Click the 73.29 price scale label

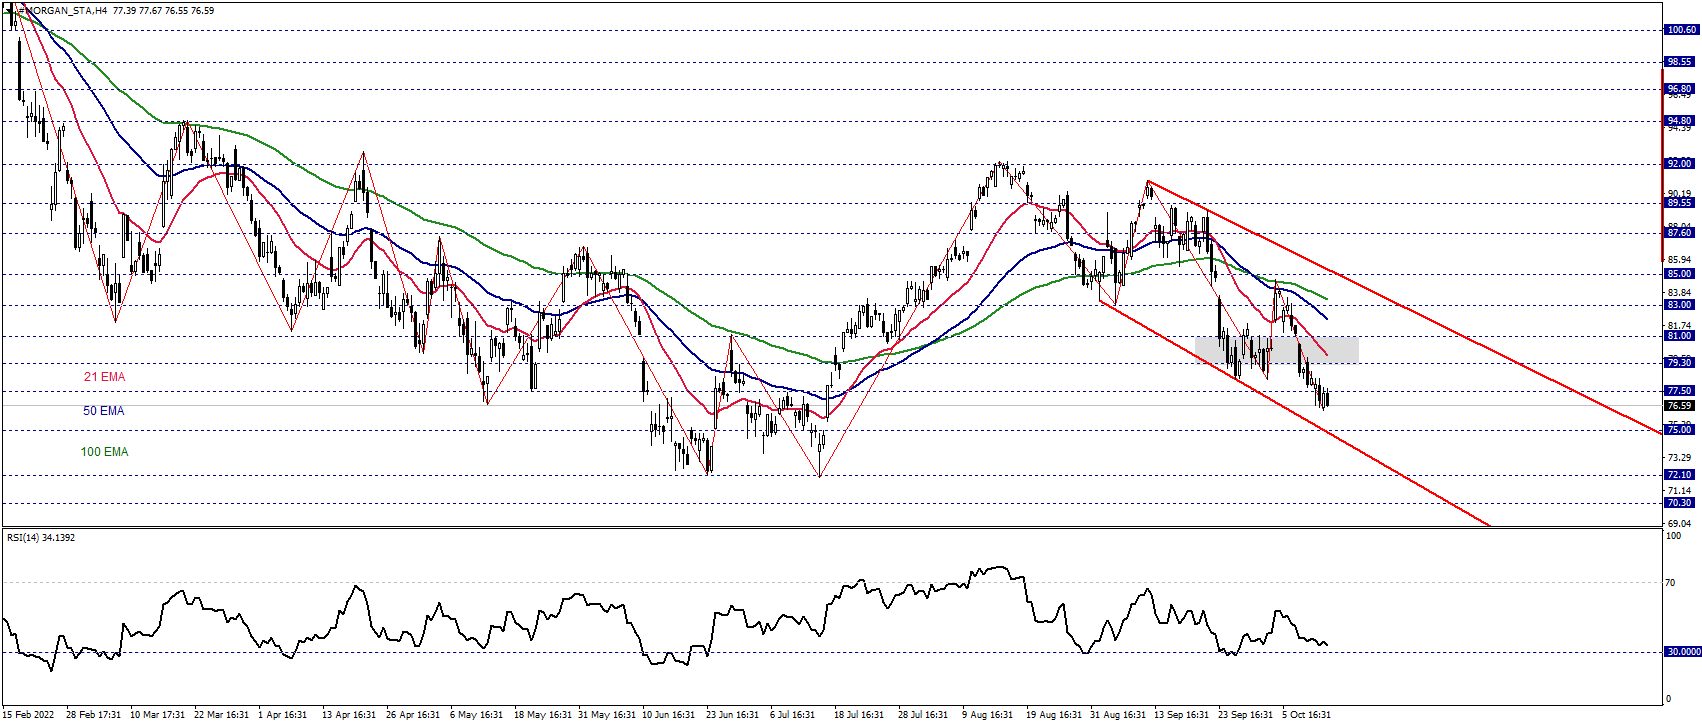click(1679, 458)
